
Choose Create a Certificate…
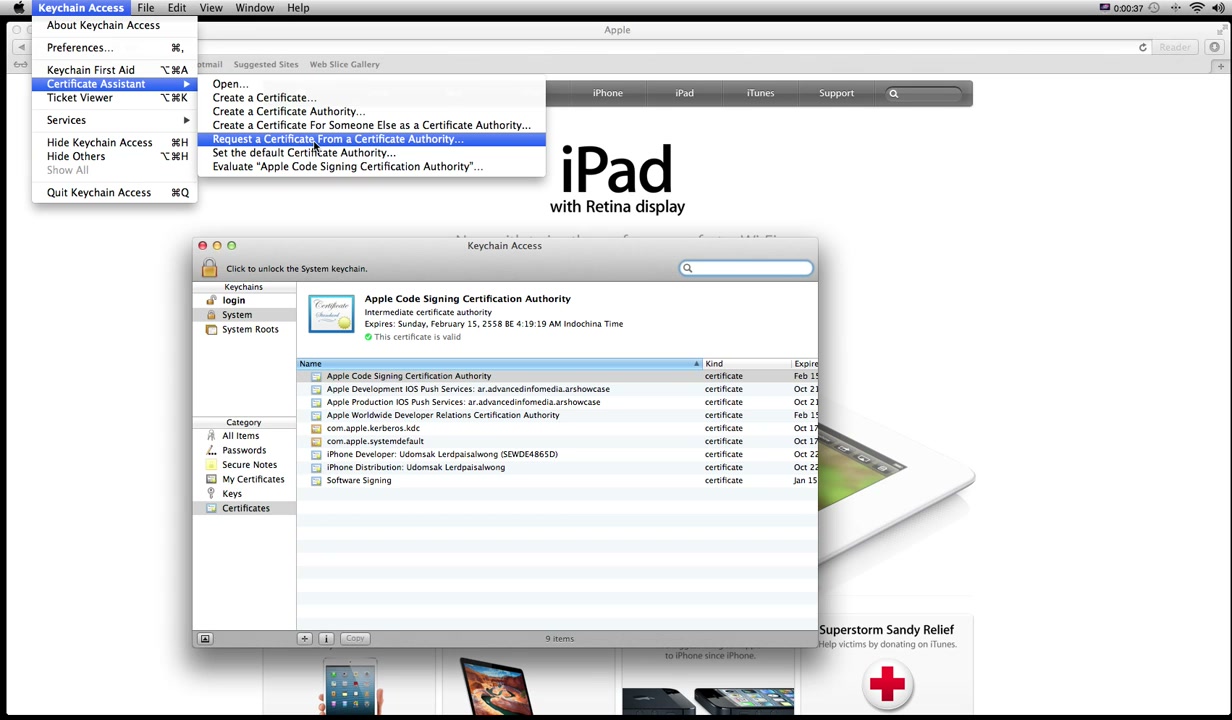click(x=372, y=98)
